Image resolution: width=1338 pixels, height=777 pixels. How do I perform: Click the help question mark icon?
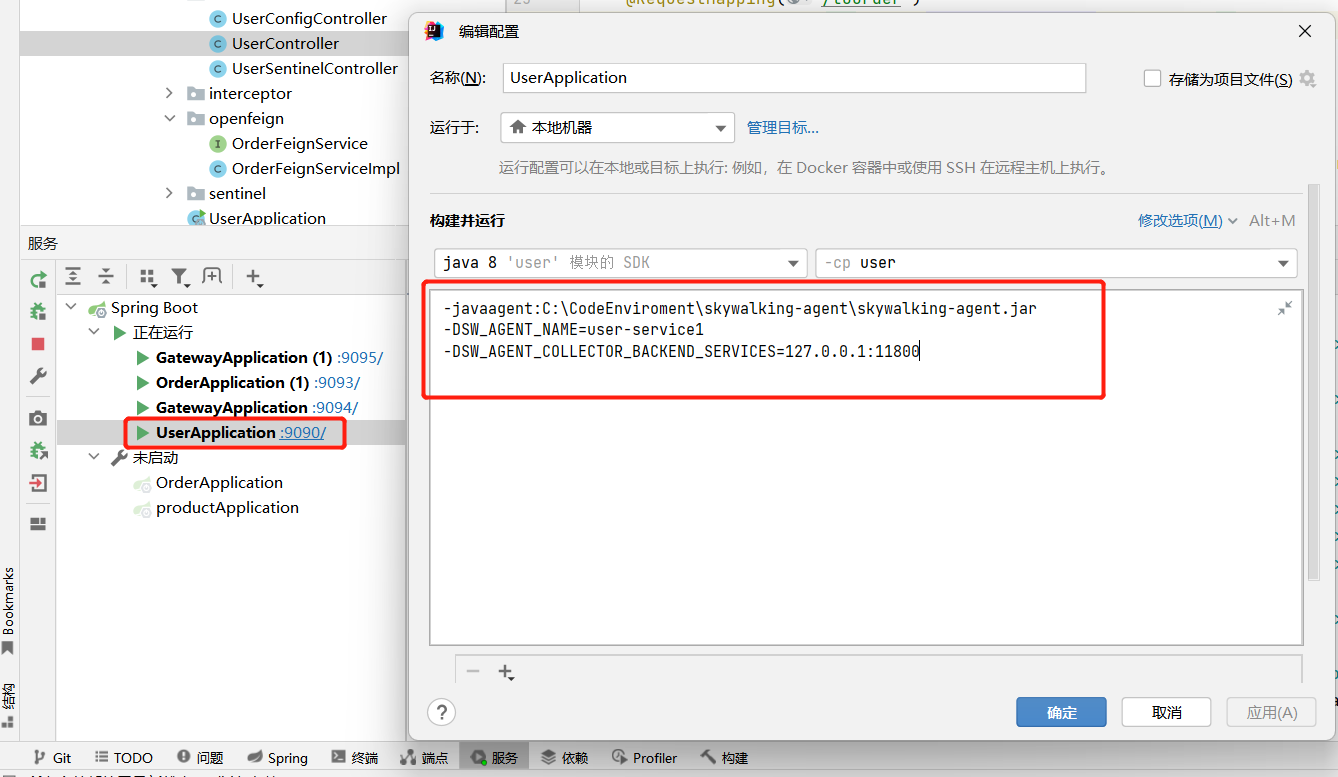pyautogui.click(x=441, y=712)
